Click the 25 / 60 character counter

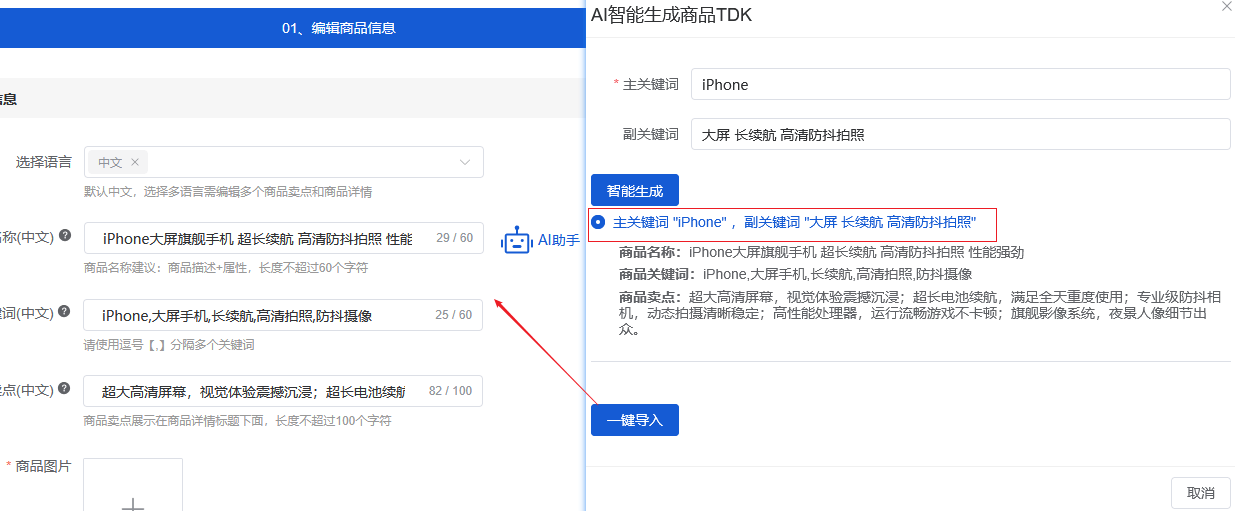point(454,315)
